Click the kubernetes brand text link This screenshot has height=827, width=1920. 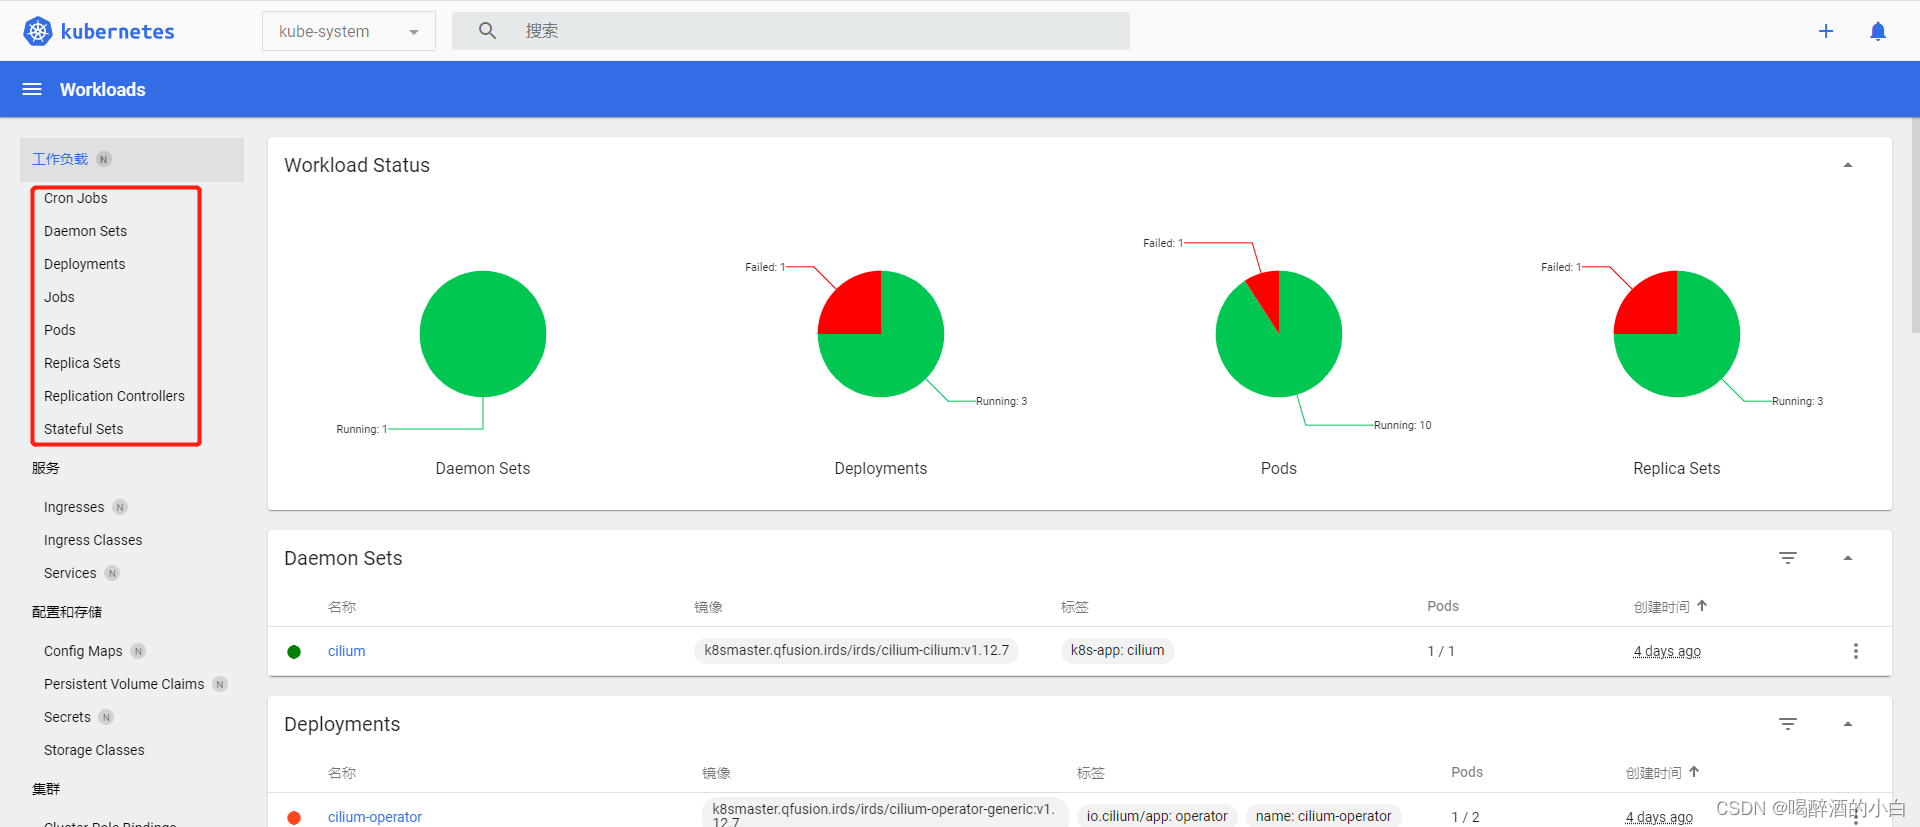117,31
